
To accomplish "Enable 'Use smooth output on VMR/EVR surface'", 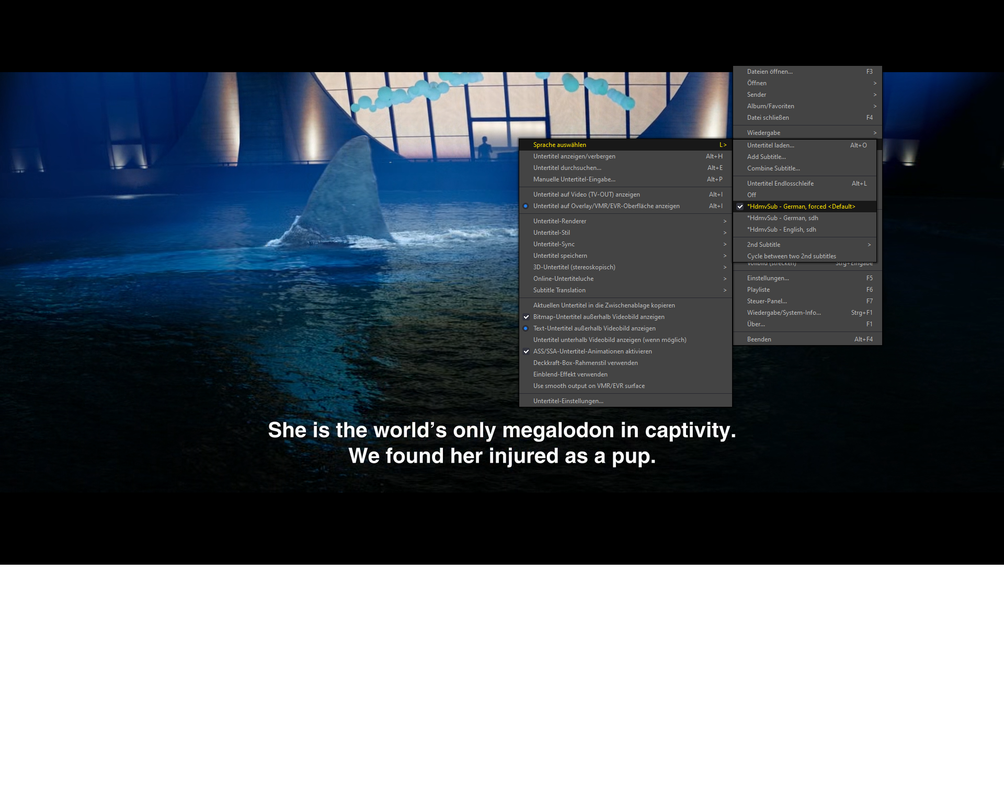I will 625,386.
